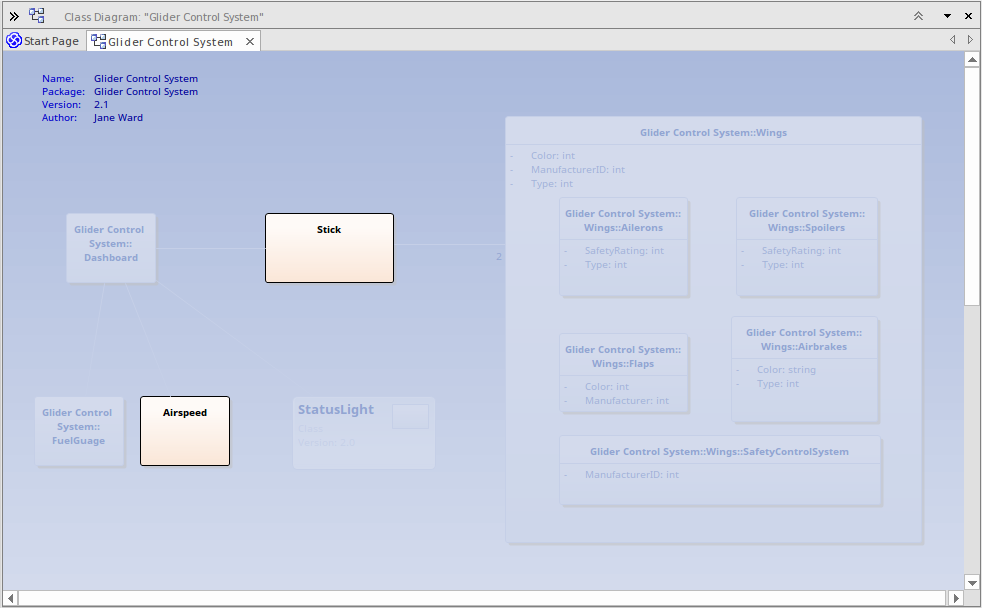Select the Glider Control System tab
The width and height of the screenshot is (982, 608).
pos(170,41)
